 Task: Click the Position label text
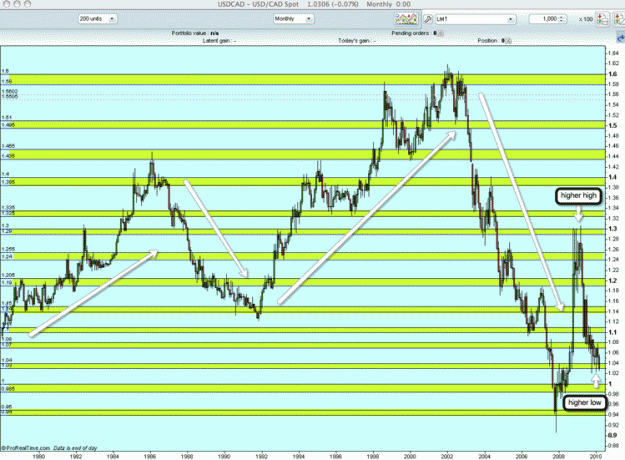pos(489,41)
